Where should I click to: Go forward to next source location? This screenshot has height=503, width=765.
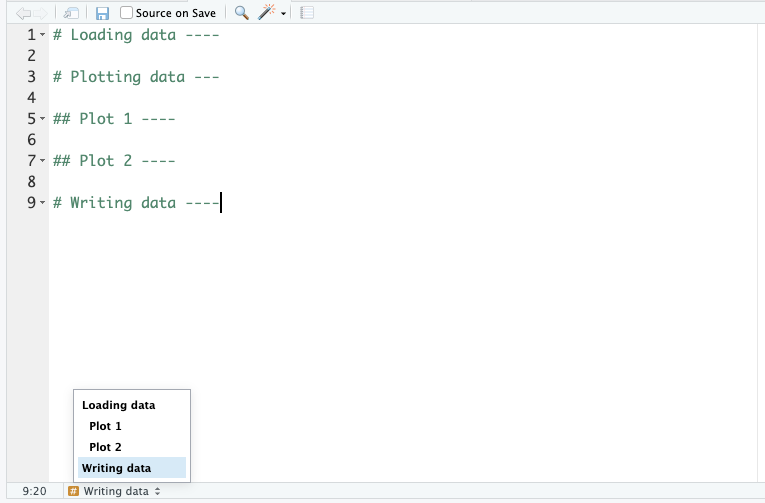point(40,13)
